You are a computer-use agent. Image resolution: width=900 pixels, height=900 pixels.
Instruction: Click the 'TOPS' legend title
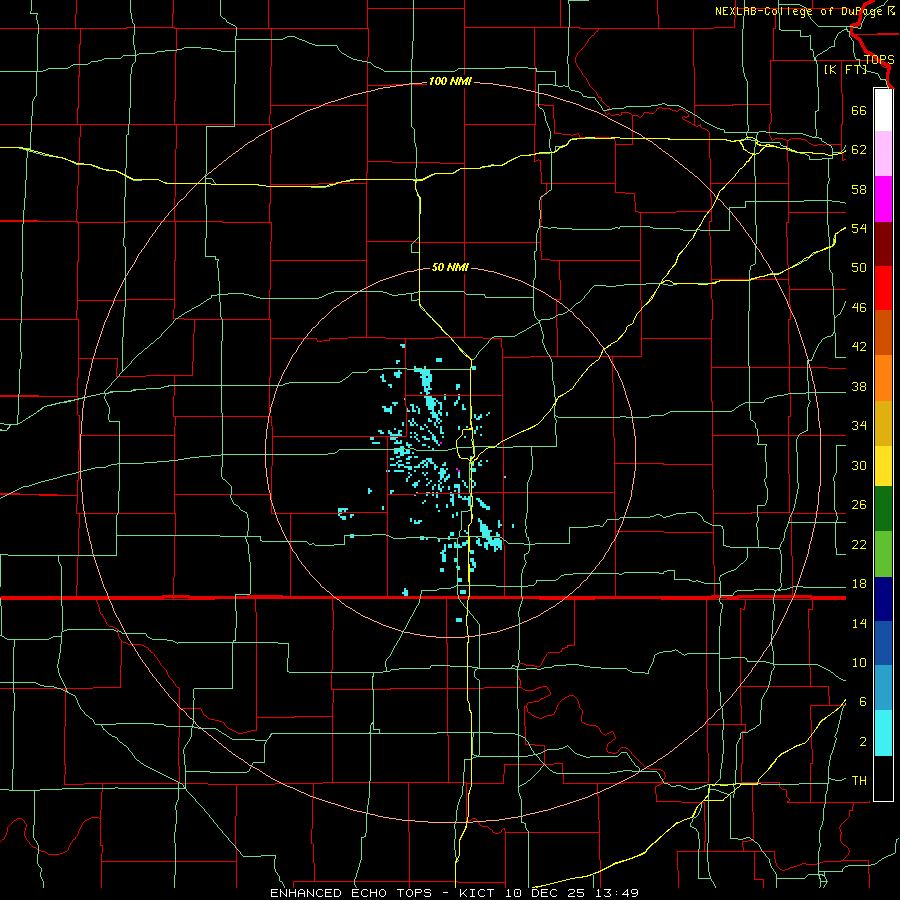tap(879, 59)
